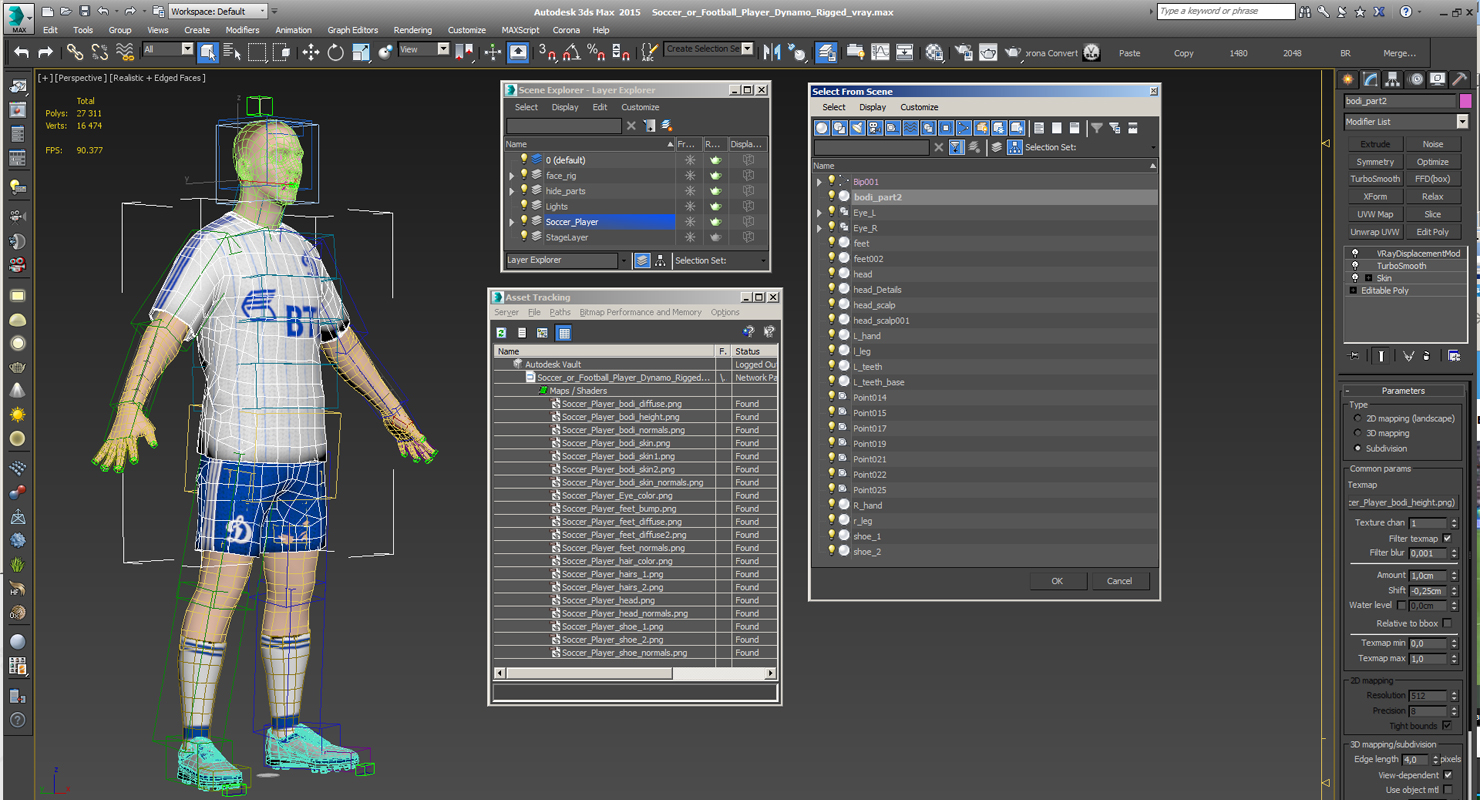Screen dimensions: 1480x800
Task: Click Cancel in Select From Scene
Action: point(1119,581)
